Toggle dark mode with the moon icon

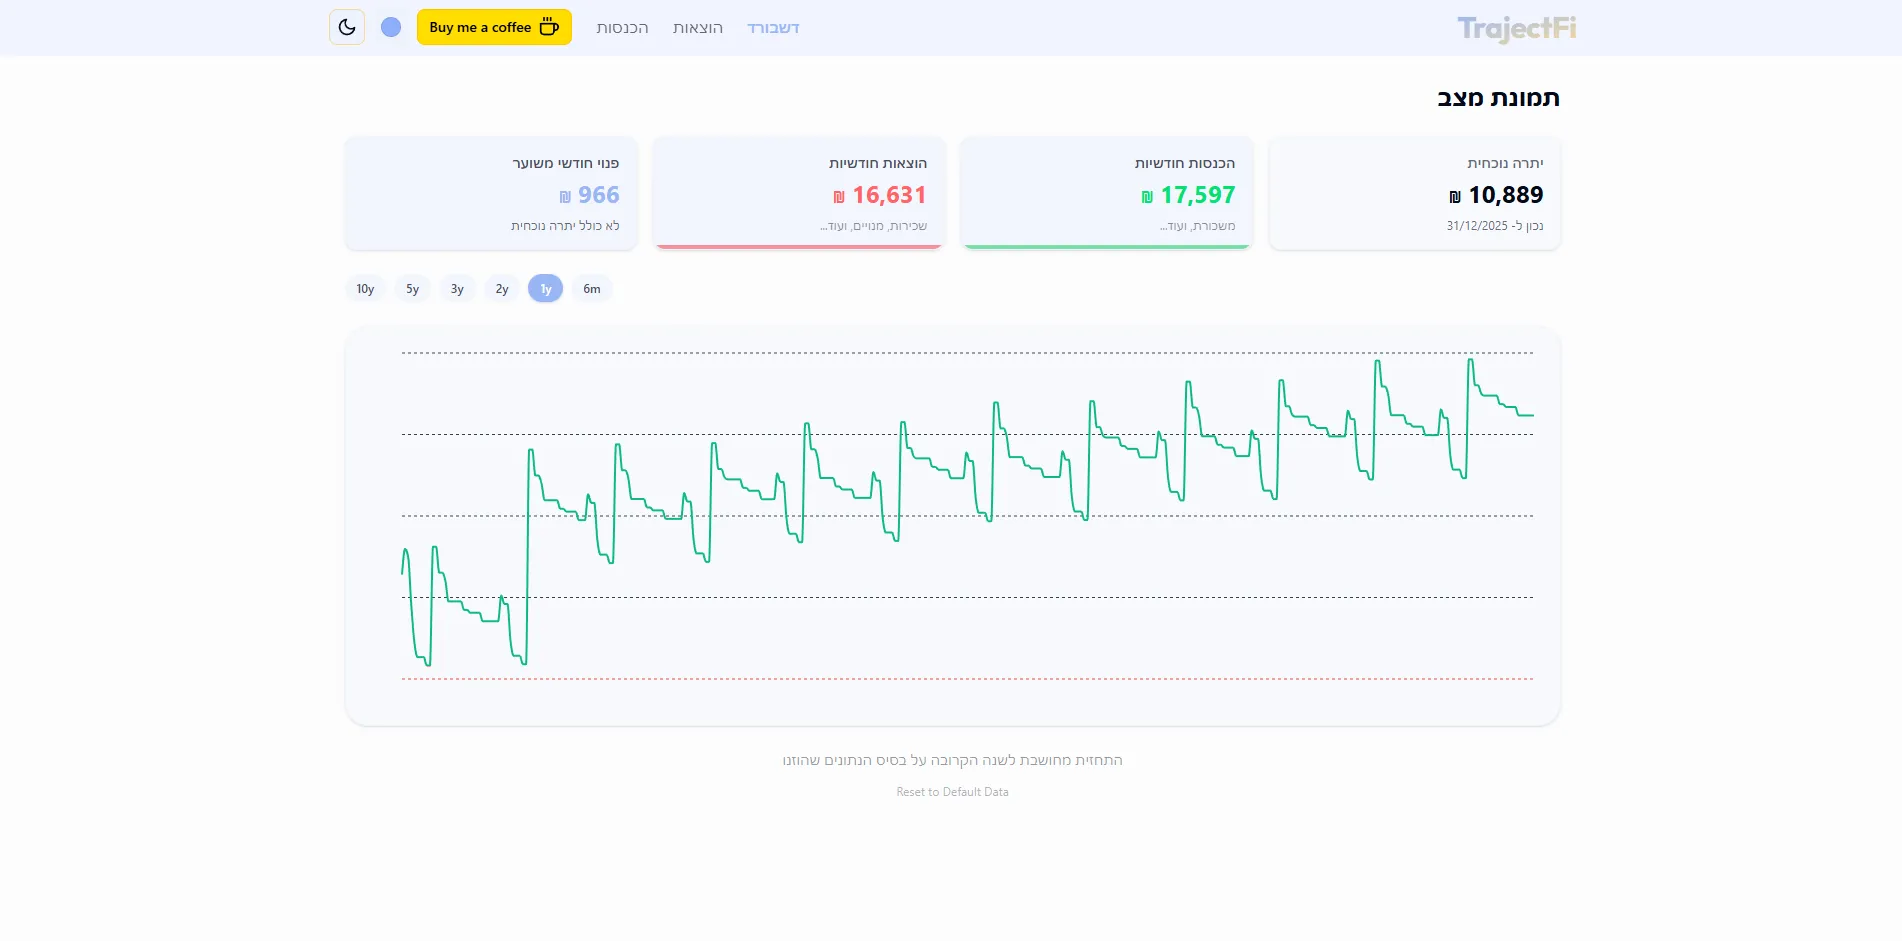coord(347,27)
